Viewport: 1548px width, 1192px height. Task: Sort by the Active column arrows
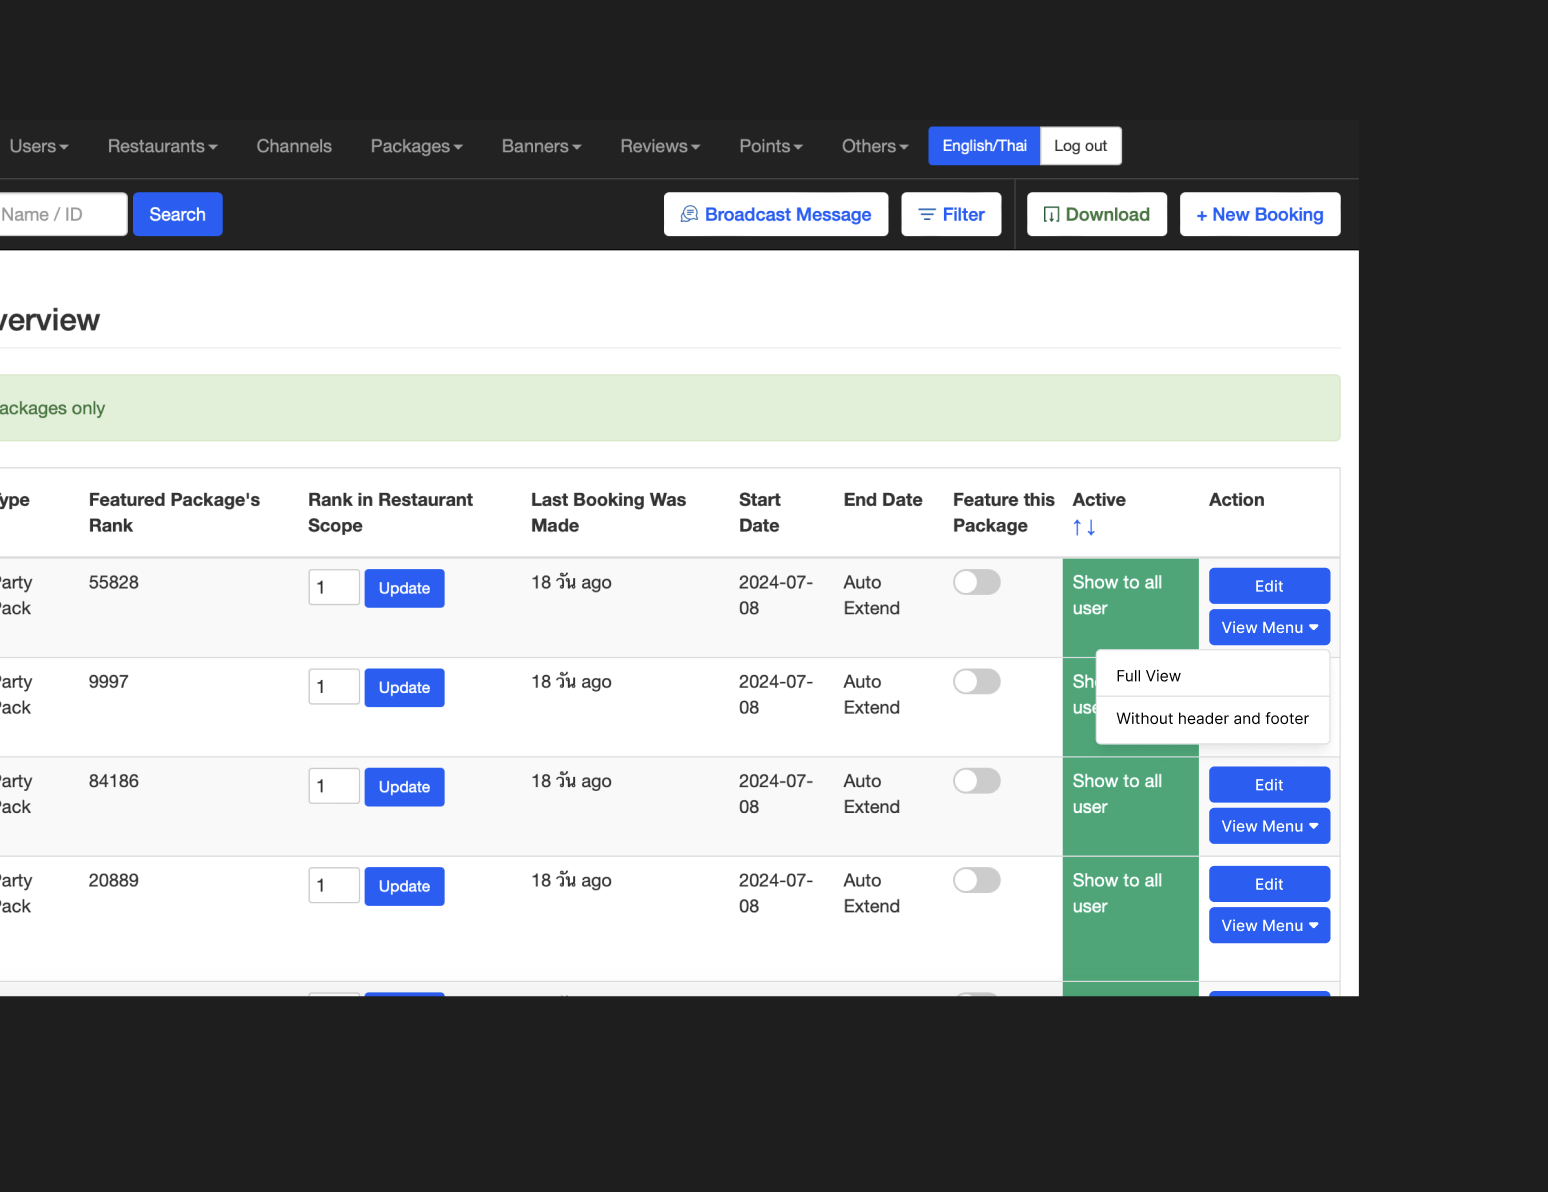[x=1084, y=527]
